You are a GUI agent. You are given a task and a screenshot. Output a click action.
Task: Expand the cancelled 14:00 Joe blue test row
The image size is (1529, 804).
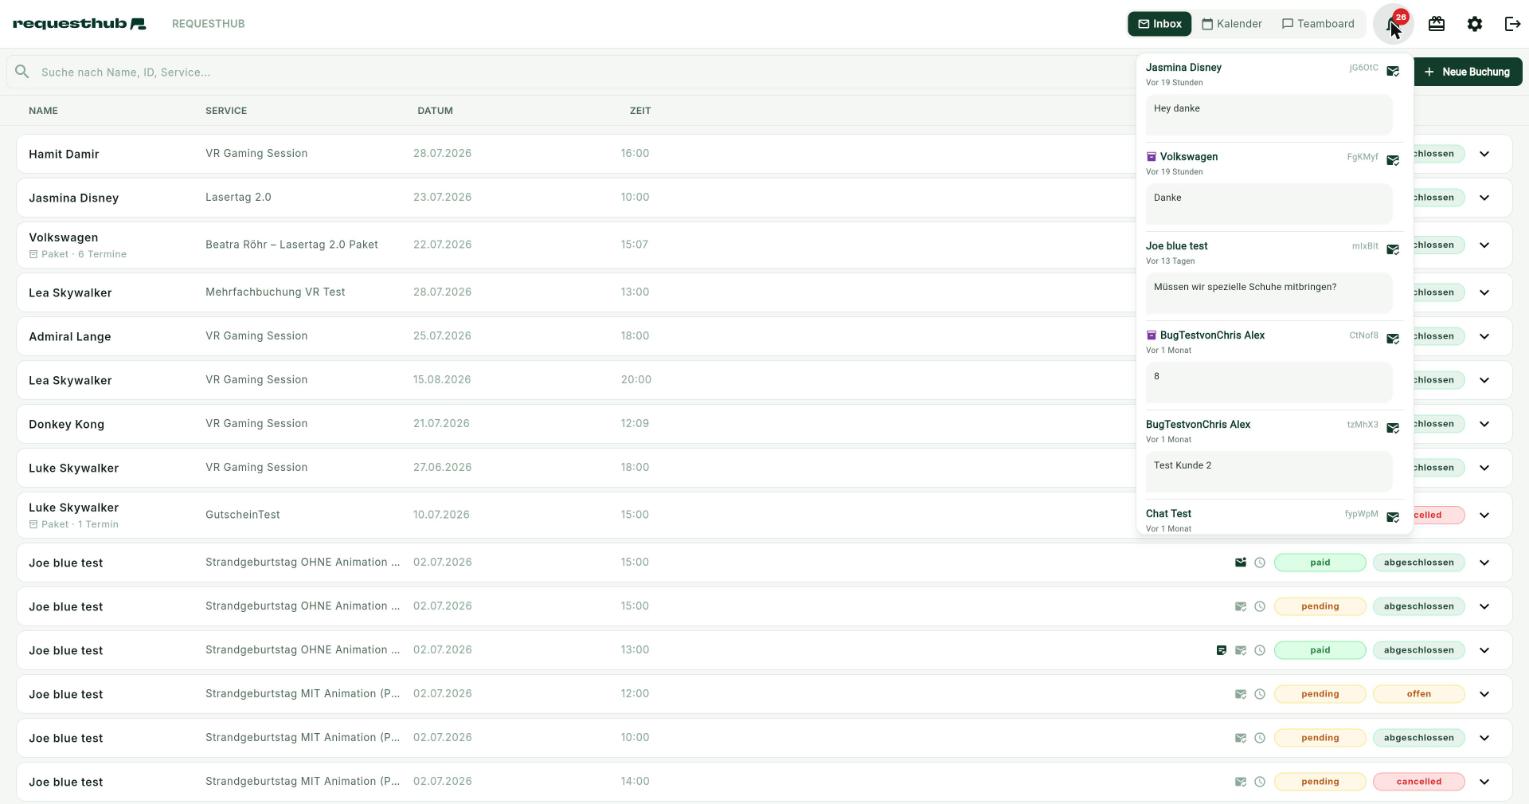point(1484,782)
